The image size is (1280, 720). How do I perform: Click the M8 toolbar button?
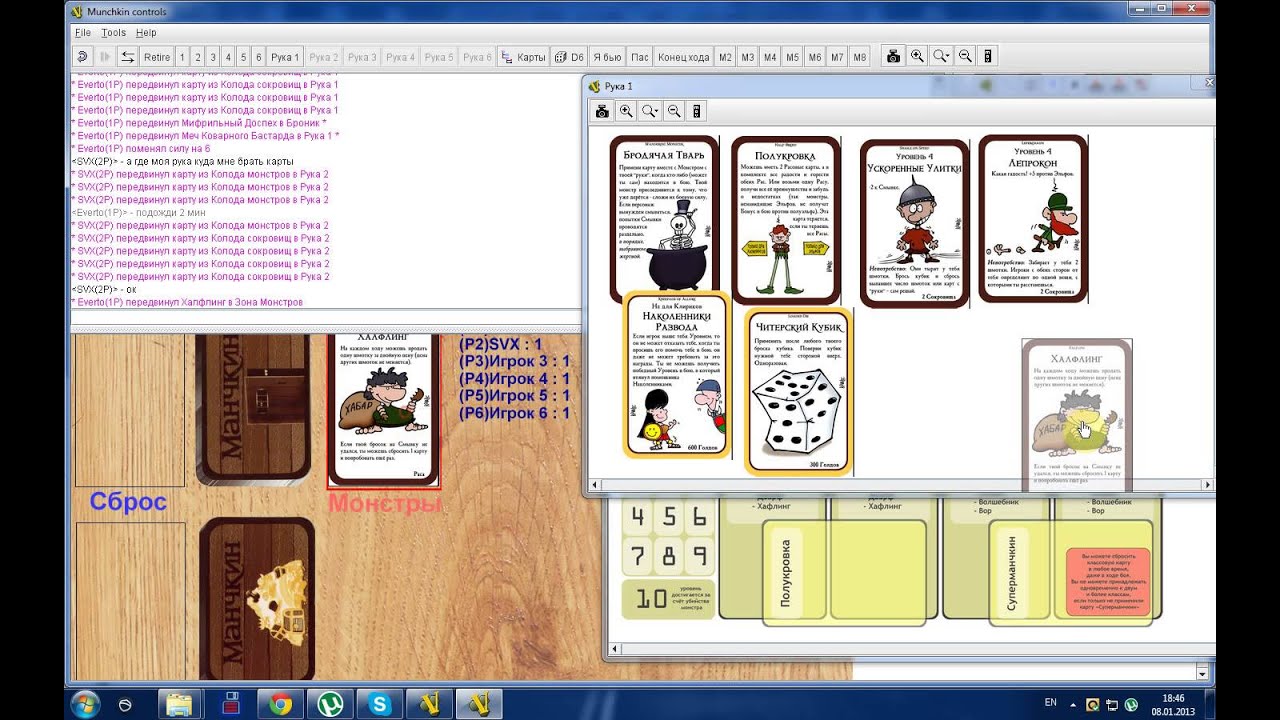[859, 57]
